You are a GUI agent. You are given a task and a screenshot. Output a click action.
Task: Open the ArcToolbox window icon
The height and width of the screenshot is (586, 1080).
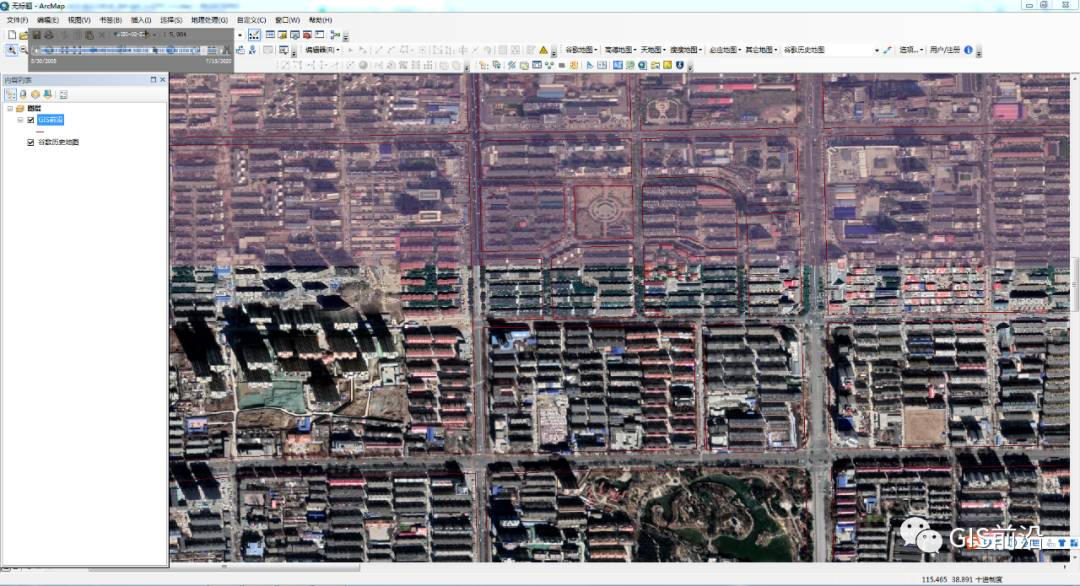point(307,34)
